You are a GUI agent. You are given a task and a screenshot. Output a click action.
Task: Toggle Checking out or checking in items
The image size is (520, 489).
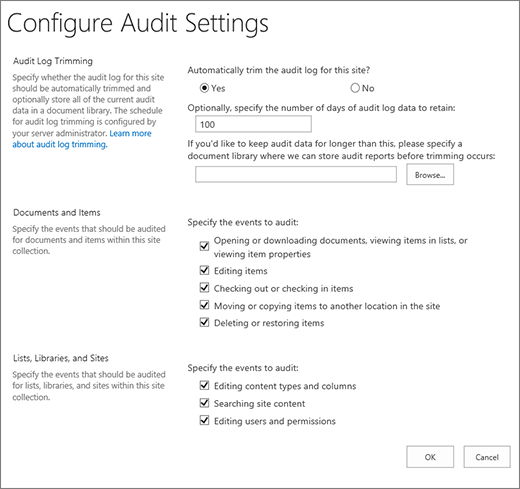pyautogui.click(x=204, y=288)
